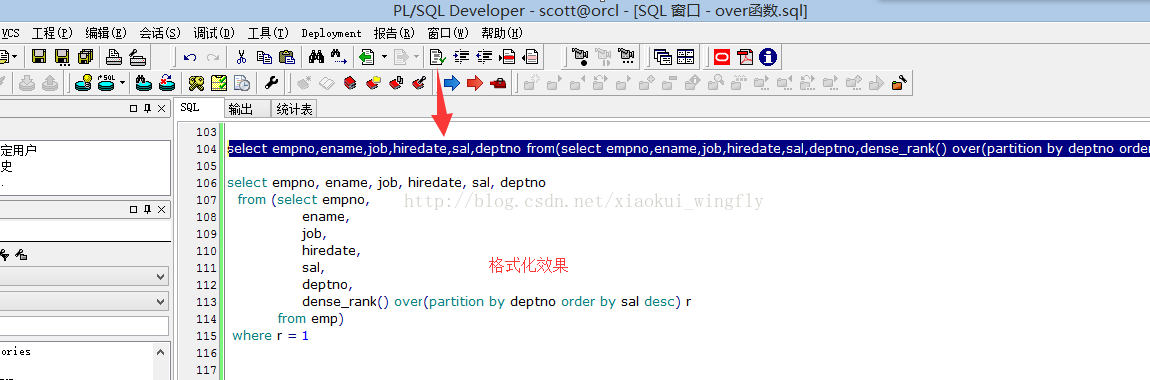Click the red toolbox icon
The image size is (1150, 380).
coord(498,83)
